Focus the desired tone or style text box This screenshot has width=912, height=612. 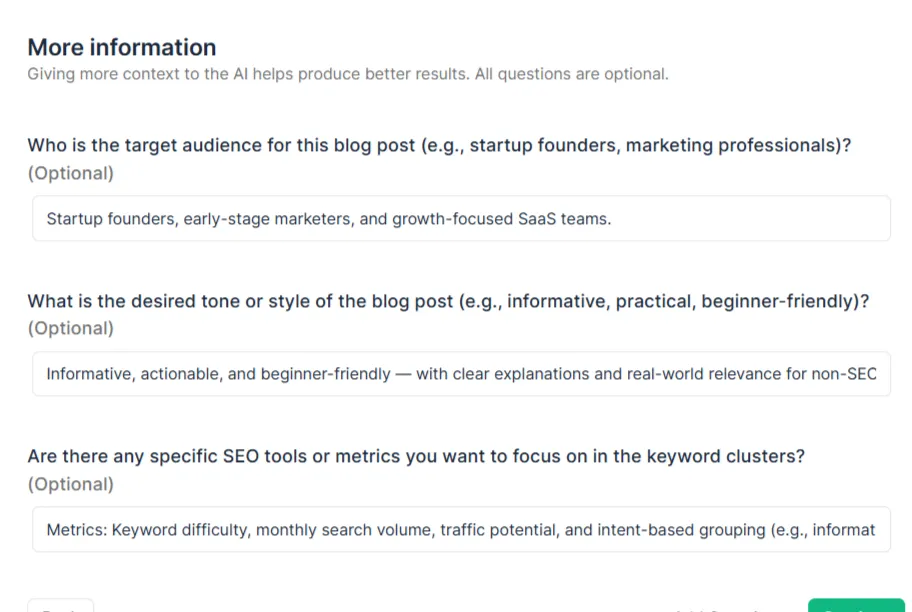460,374
